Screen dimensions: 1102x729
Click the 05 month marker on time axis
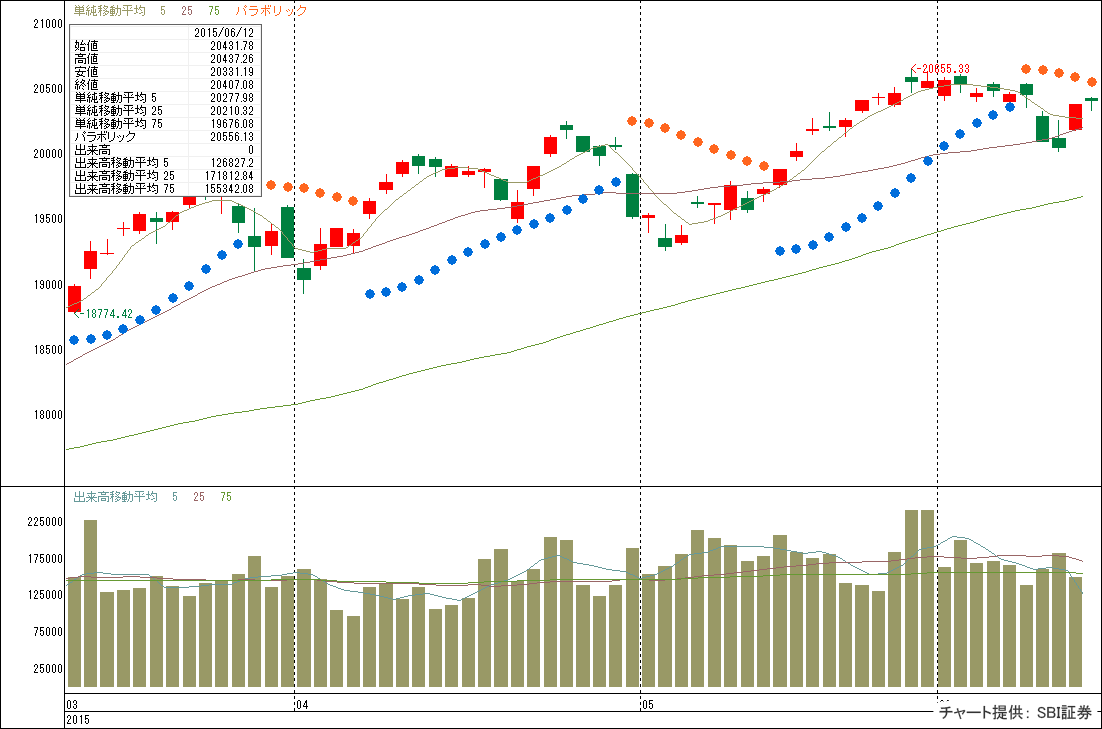click(647, 704)
